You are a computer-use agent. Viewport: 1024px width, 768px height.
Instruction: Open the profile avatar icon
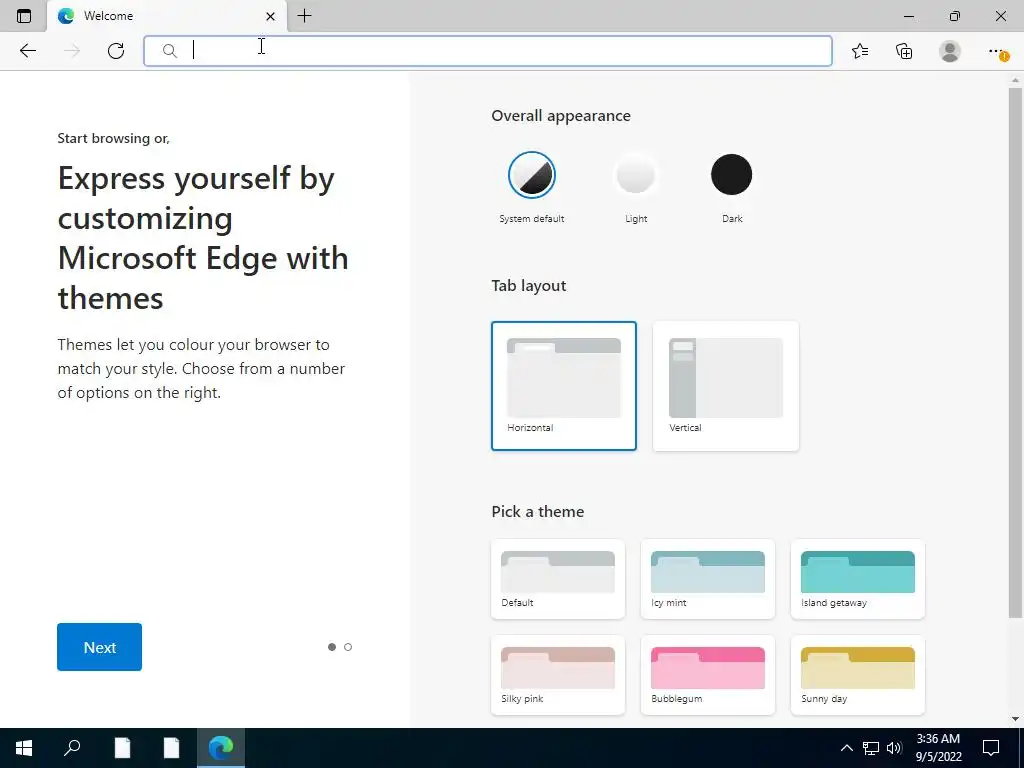click(x=950, y=51)
